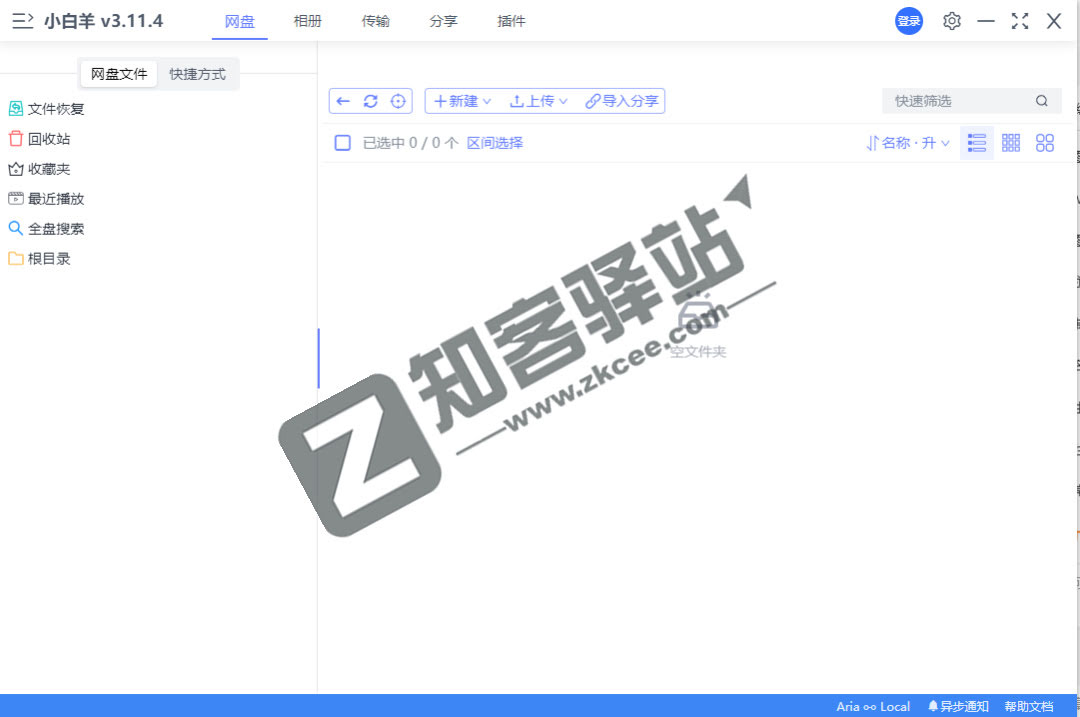The image size is (1080, 717).
Task: Switch to the 相册 albums tab
Action: tap(308, 21)
